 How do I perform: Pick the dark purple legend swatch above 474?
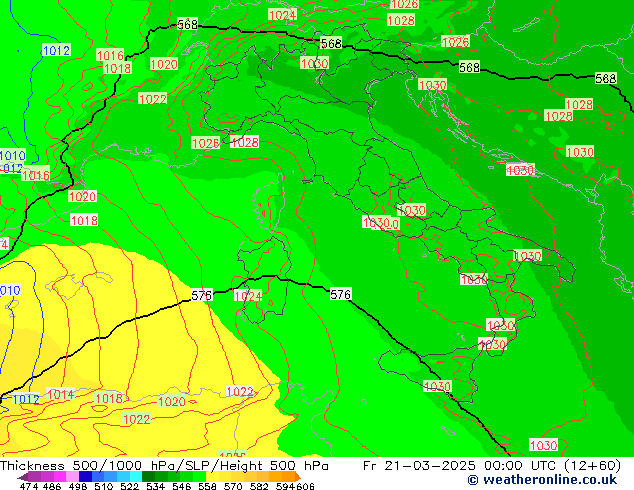[34, 476]
